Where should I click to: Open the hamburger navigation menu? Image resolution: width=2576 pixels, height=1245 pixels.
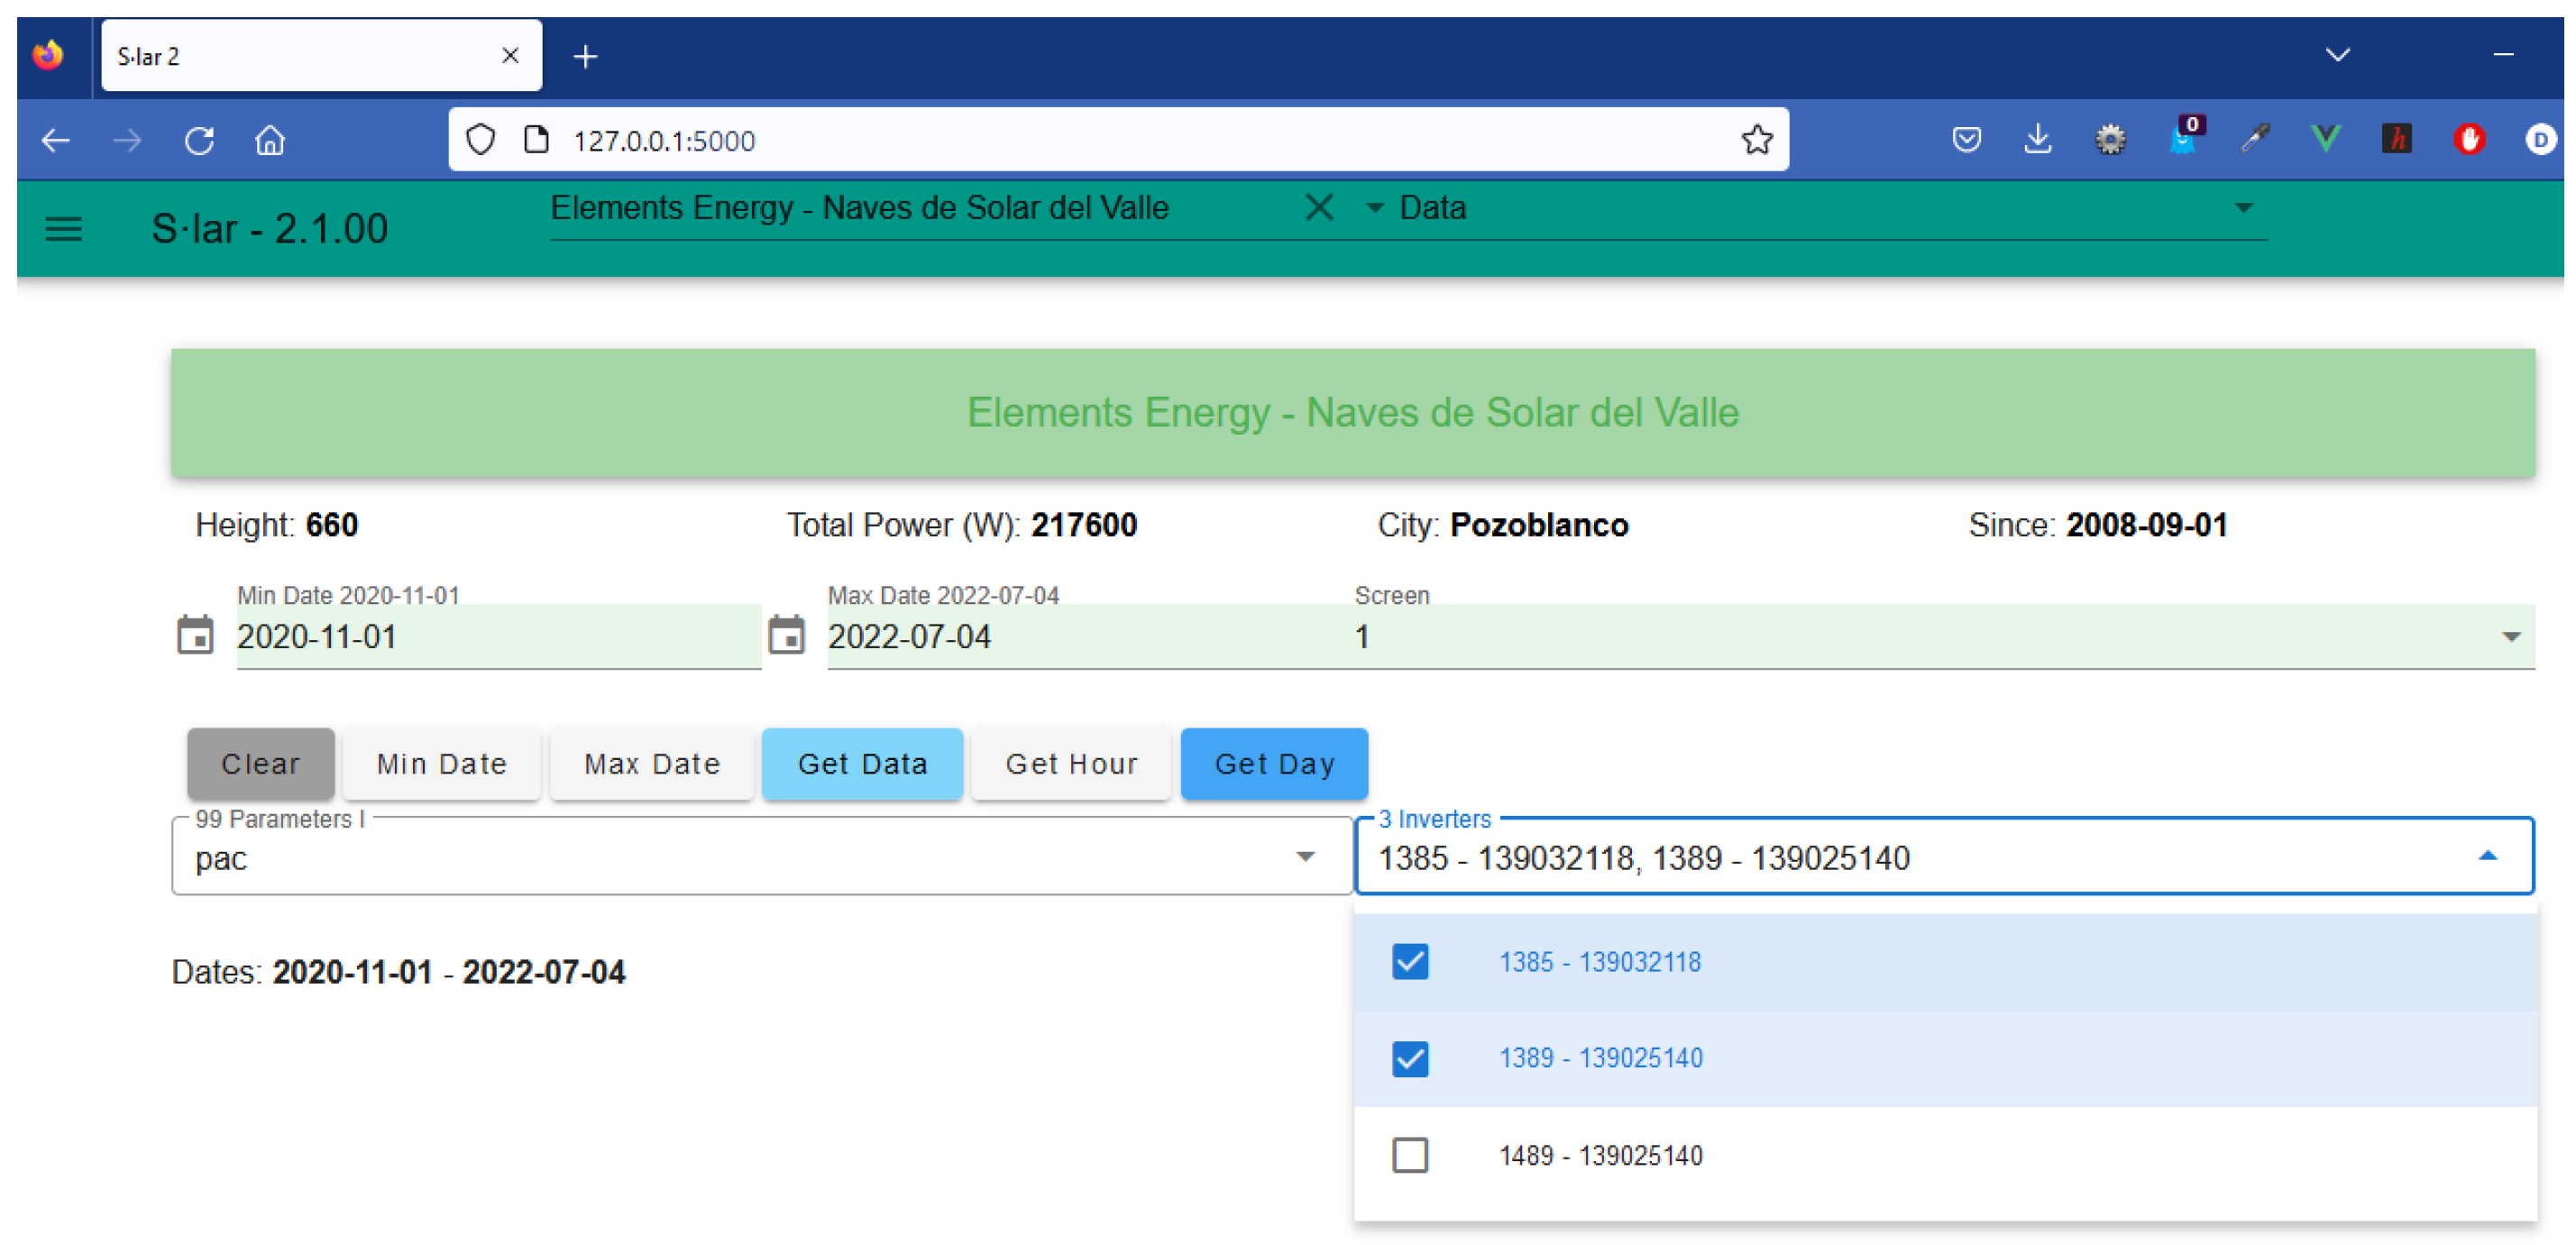(x=63, y=229)
